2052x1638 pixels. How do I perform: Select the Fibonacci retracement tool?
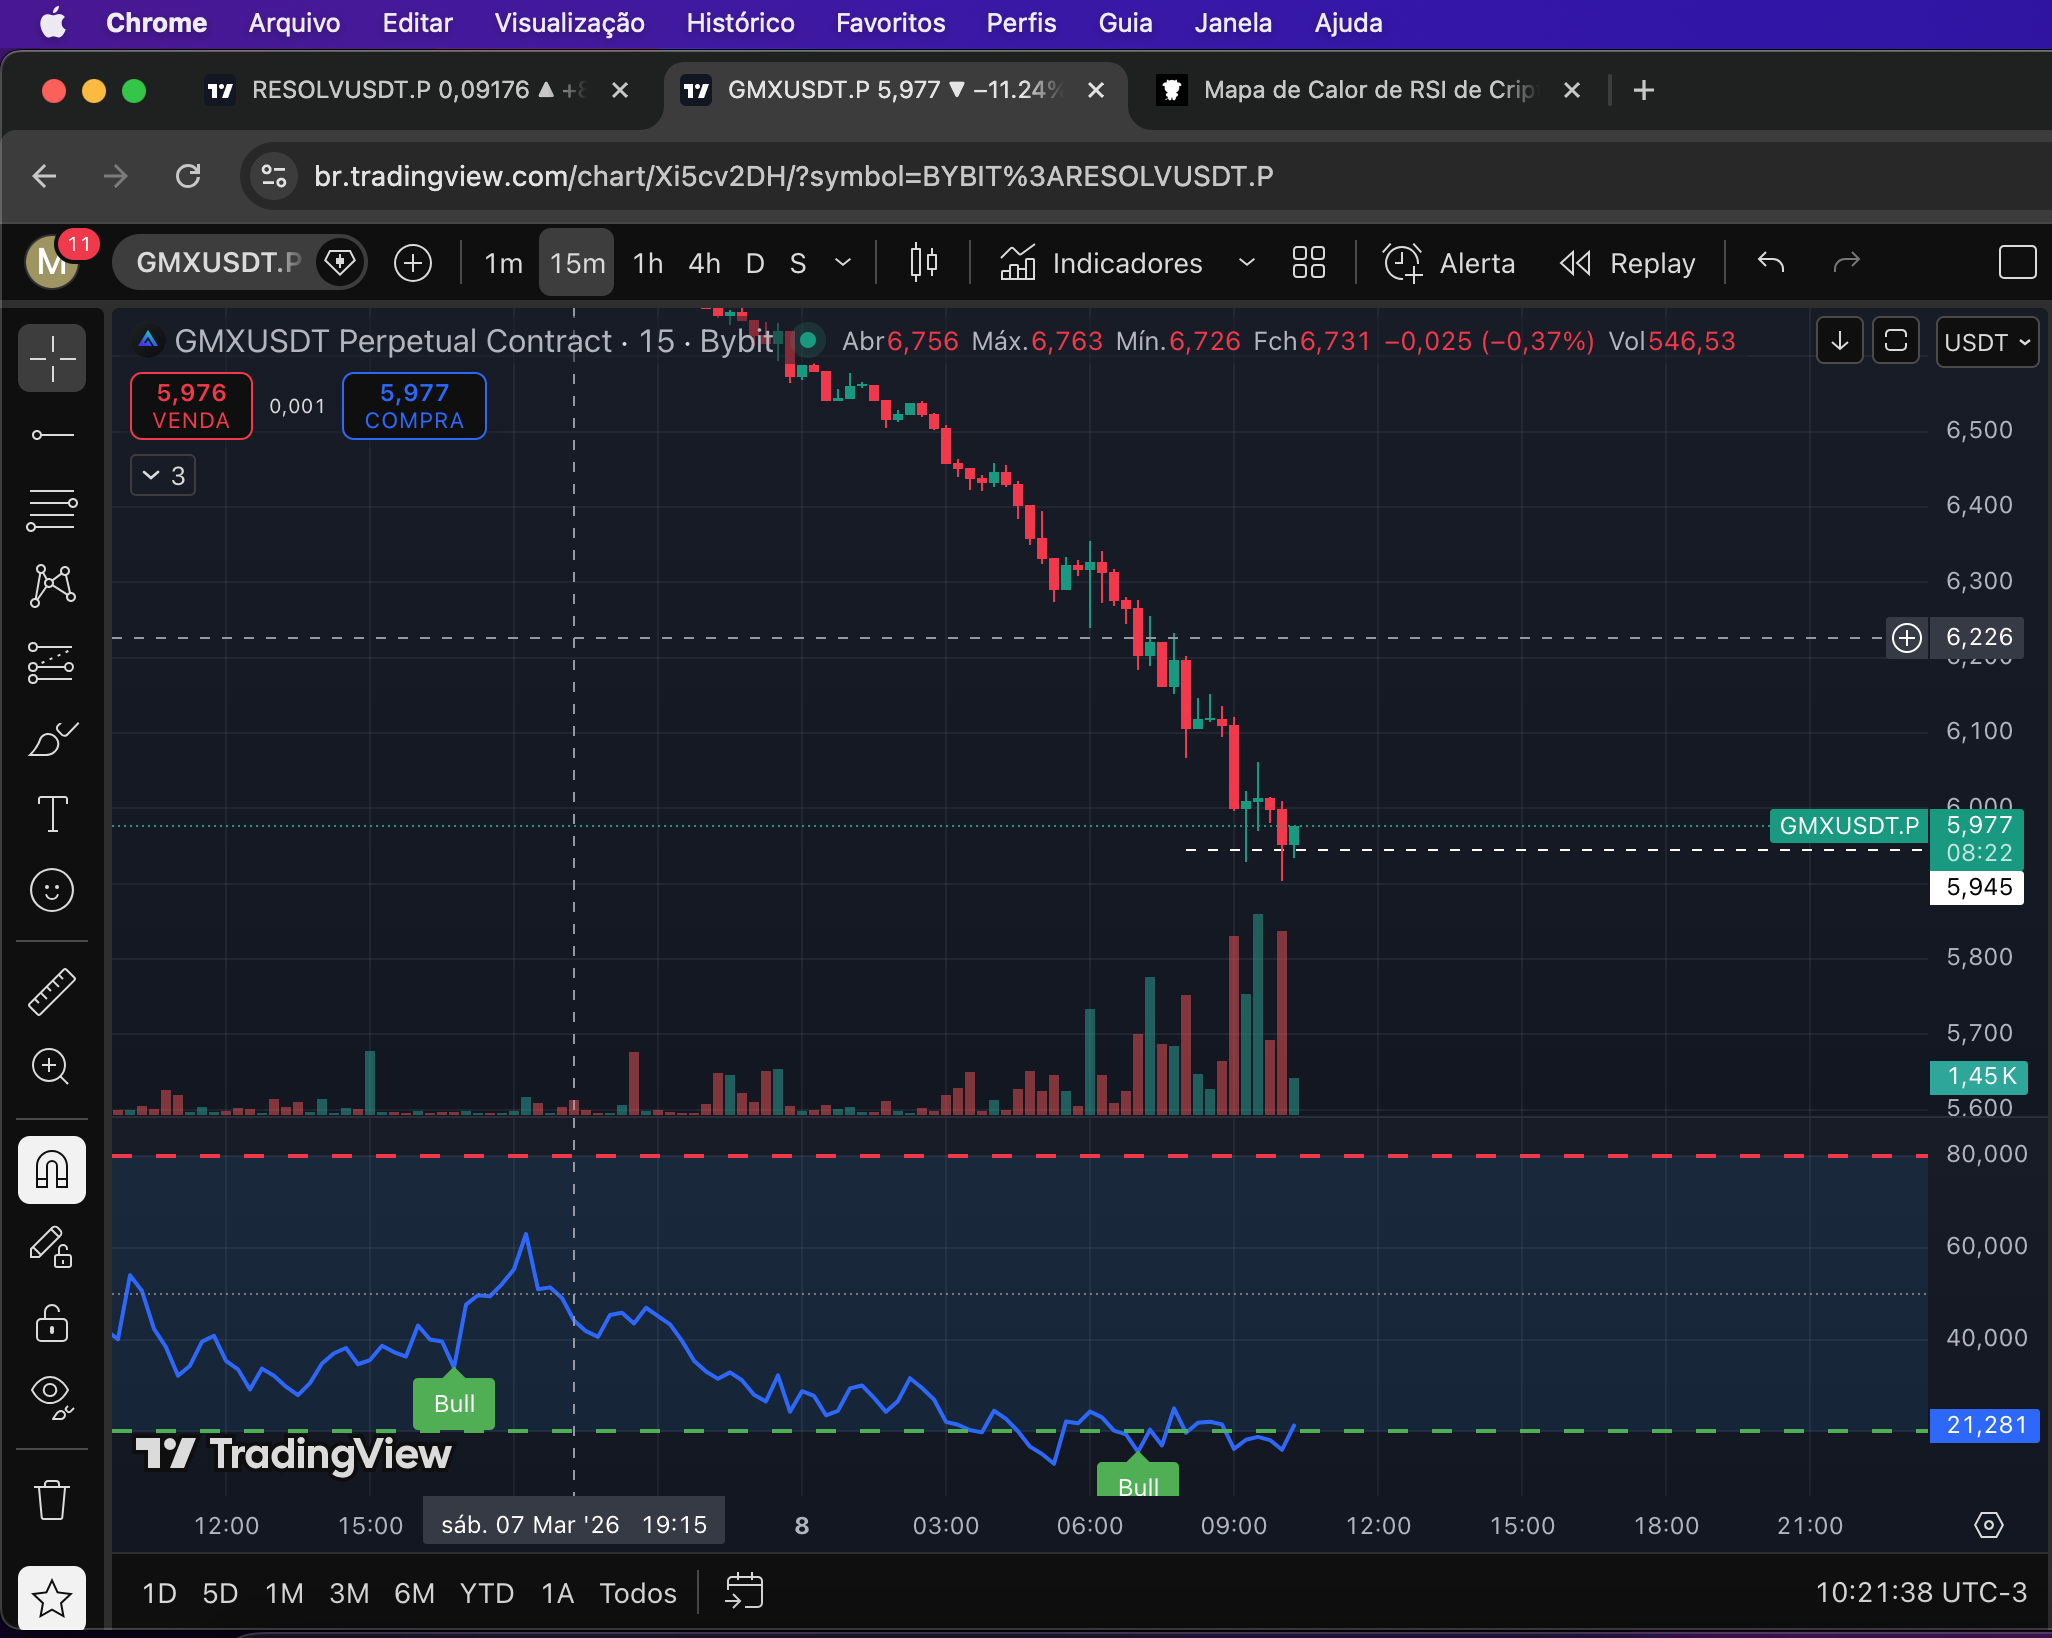pos(52,509)
